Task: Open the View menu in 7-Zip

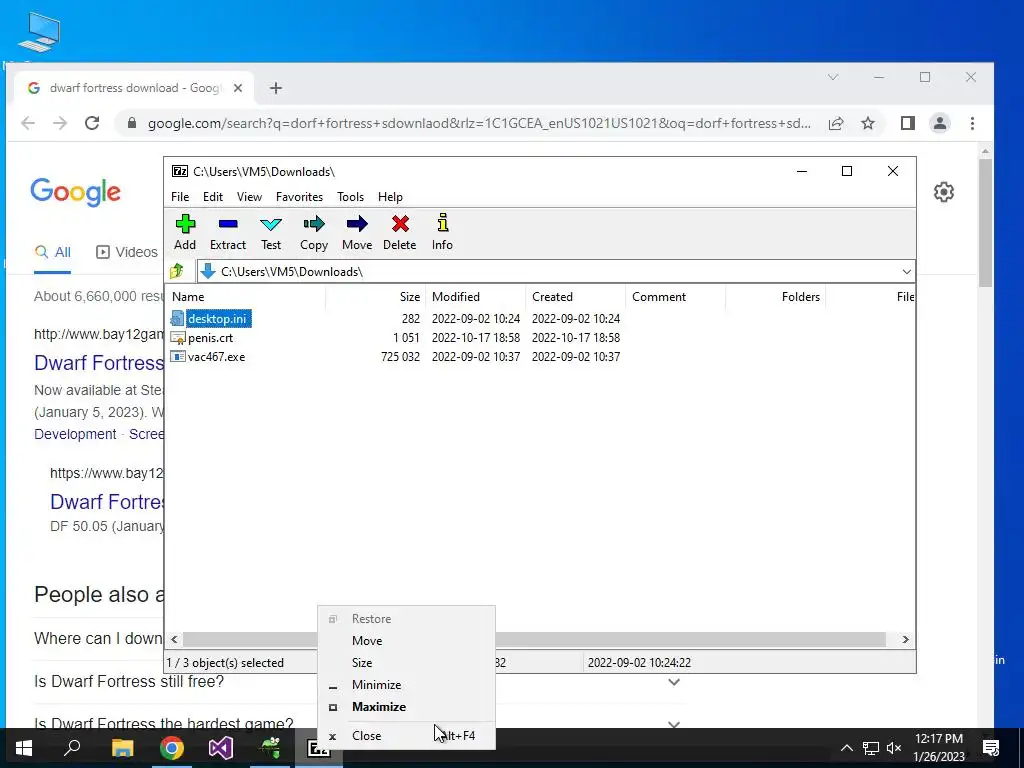Action: click(x=249, y=197)
